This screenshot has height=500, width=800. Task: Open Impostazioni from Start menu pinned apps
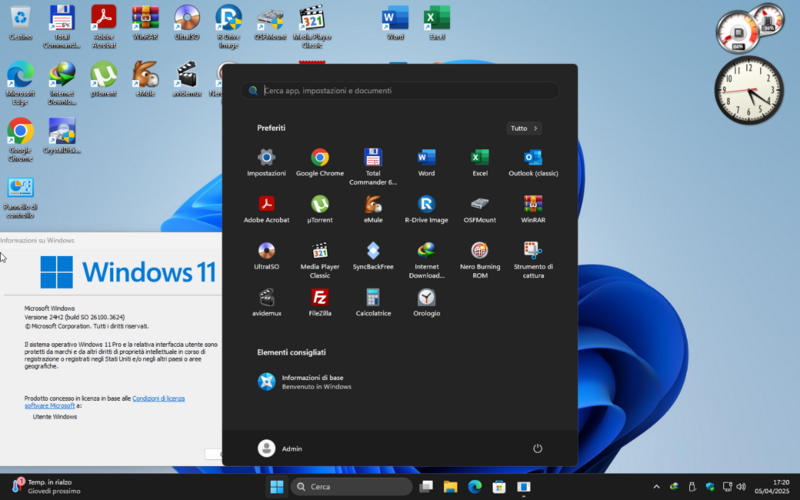tap(266, 162)
